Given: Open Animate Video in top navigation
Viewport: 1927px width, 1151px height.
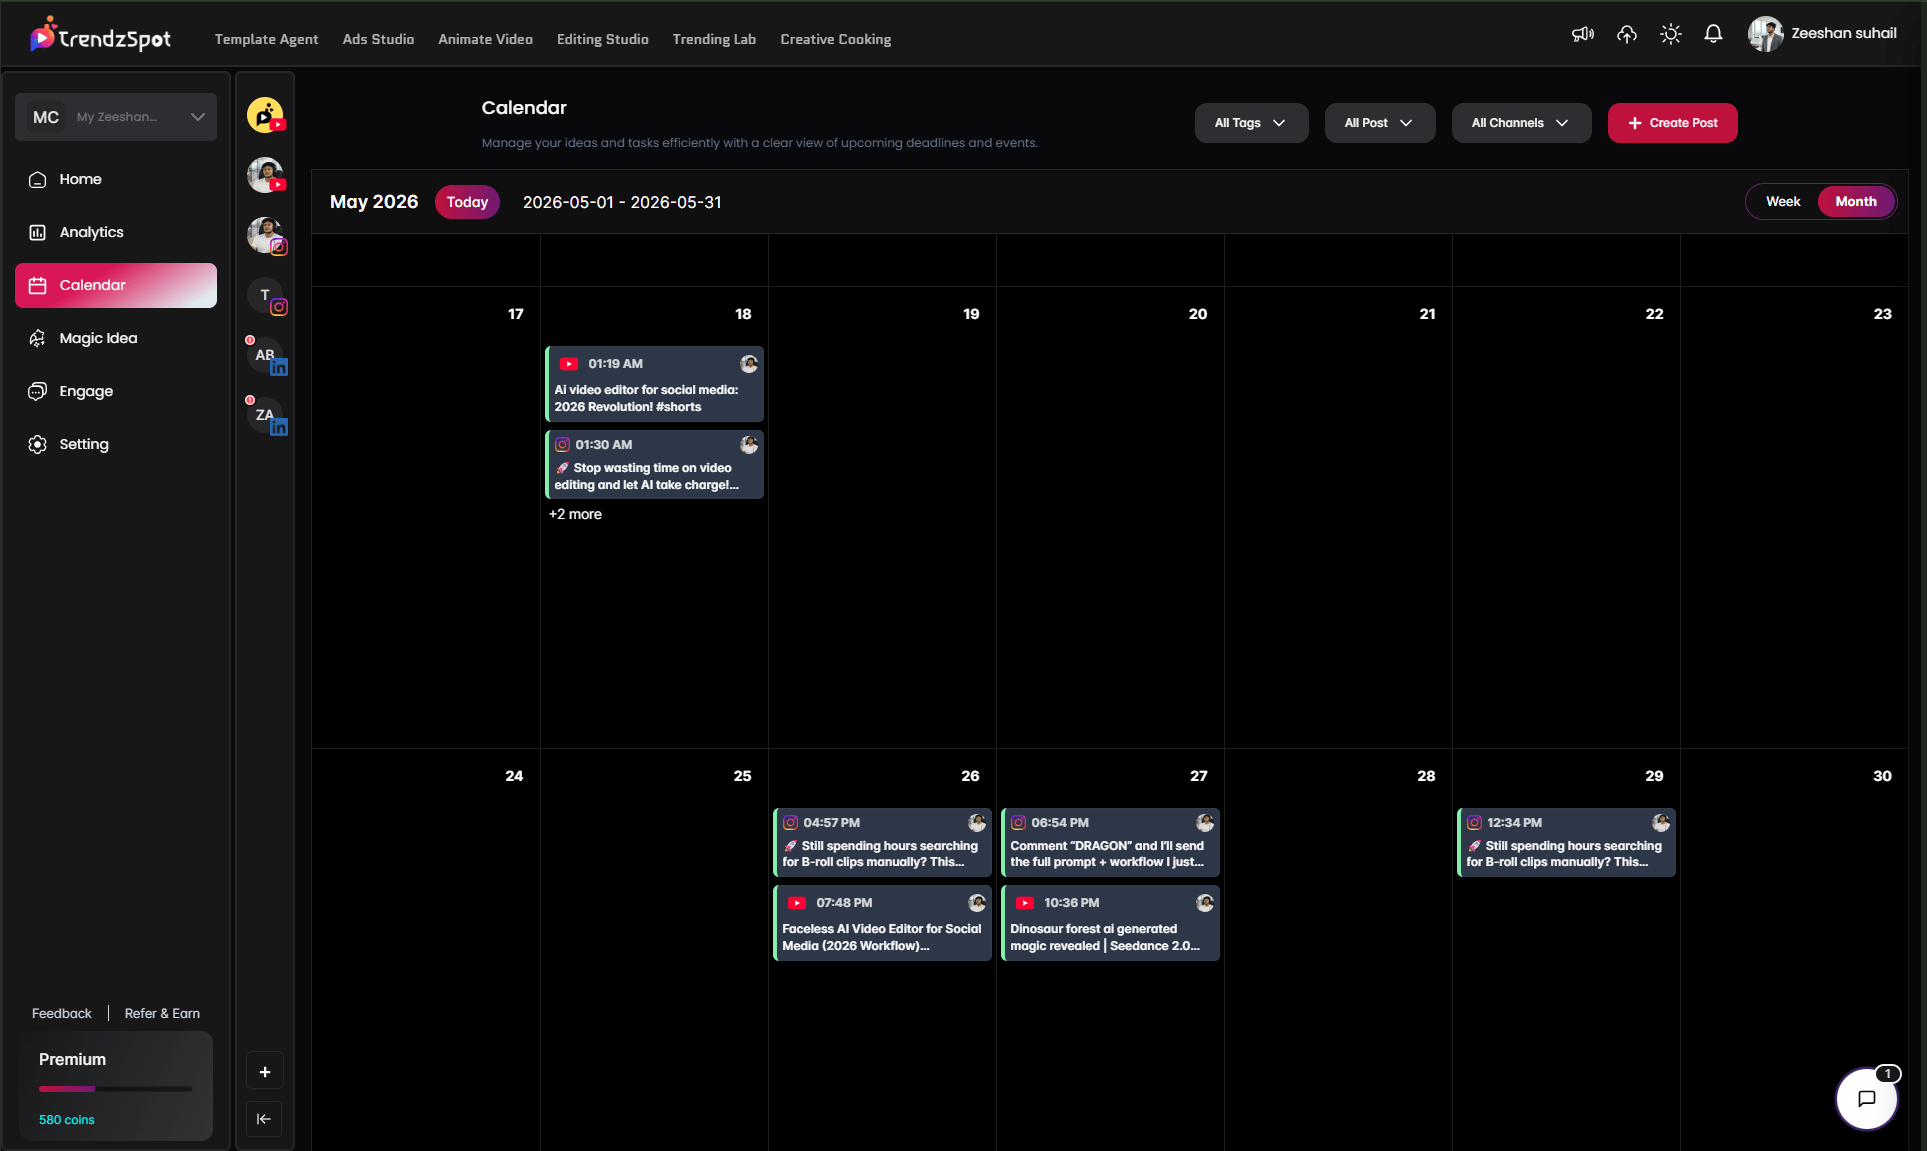Looking at the screenshot, I should click(485, 39).
